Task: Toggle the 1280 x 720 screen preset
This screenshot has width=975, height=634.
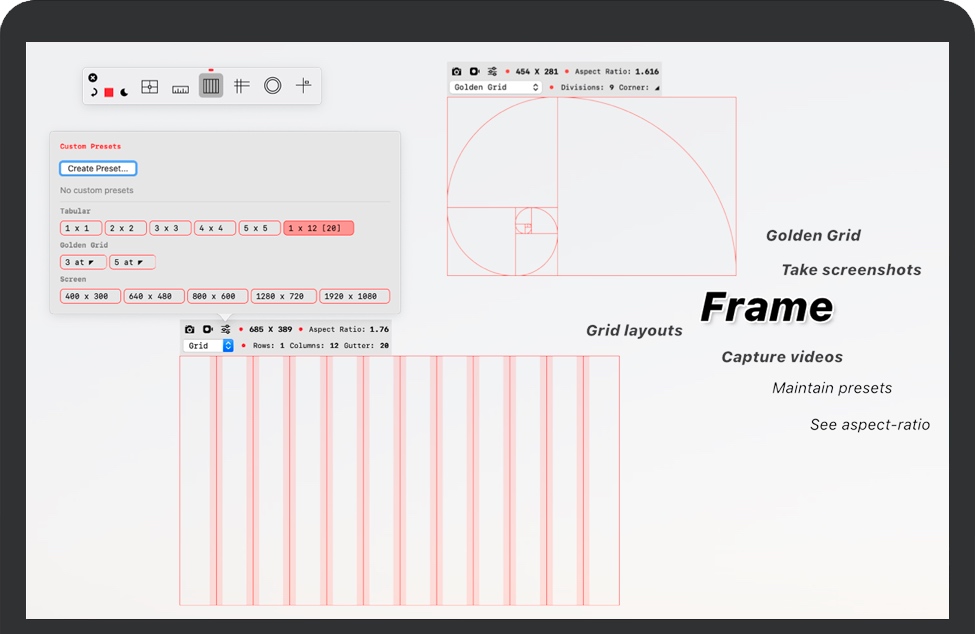Action: (283, 296)
